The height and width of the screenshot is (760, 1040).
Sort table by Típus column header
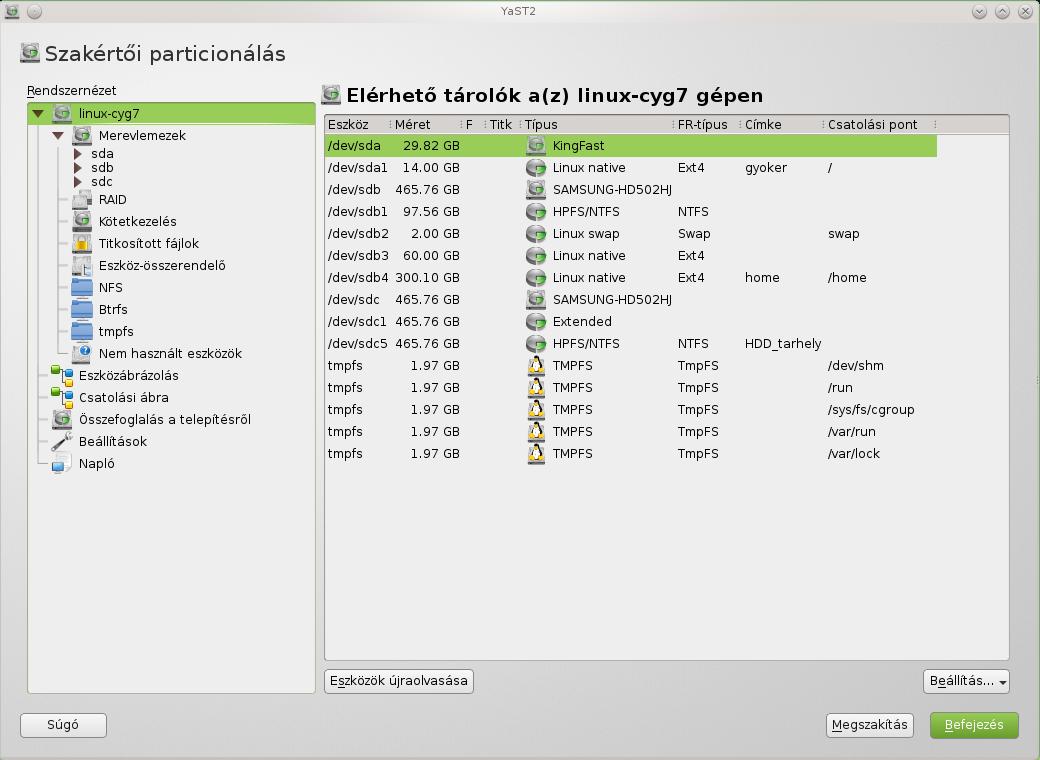tap(596, 125)
